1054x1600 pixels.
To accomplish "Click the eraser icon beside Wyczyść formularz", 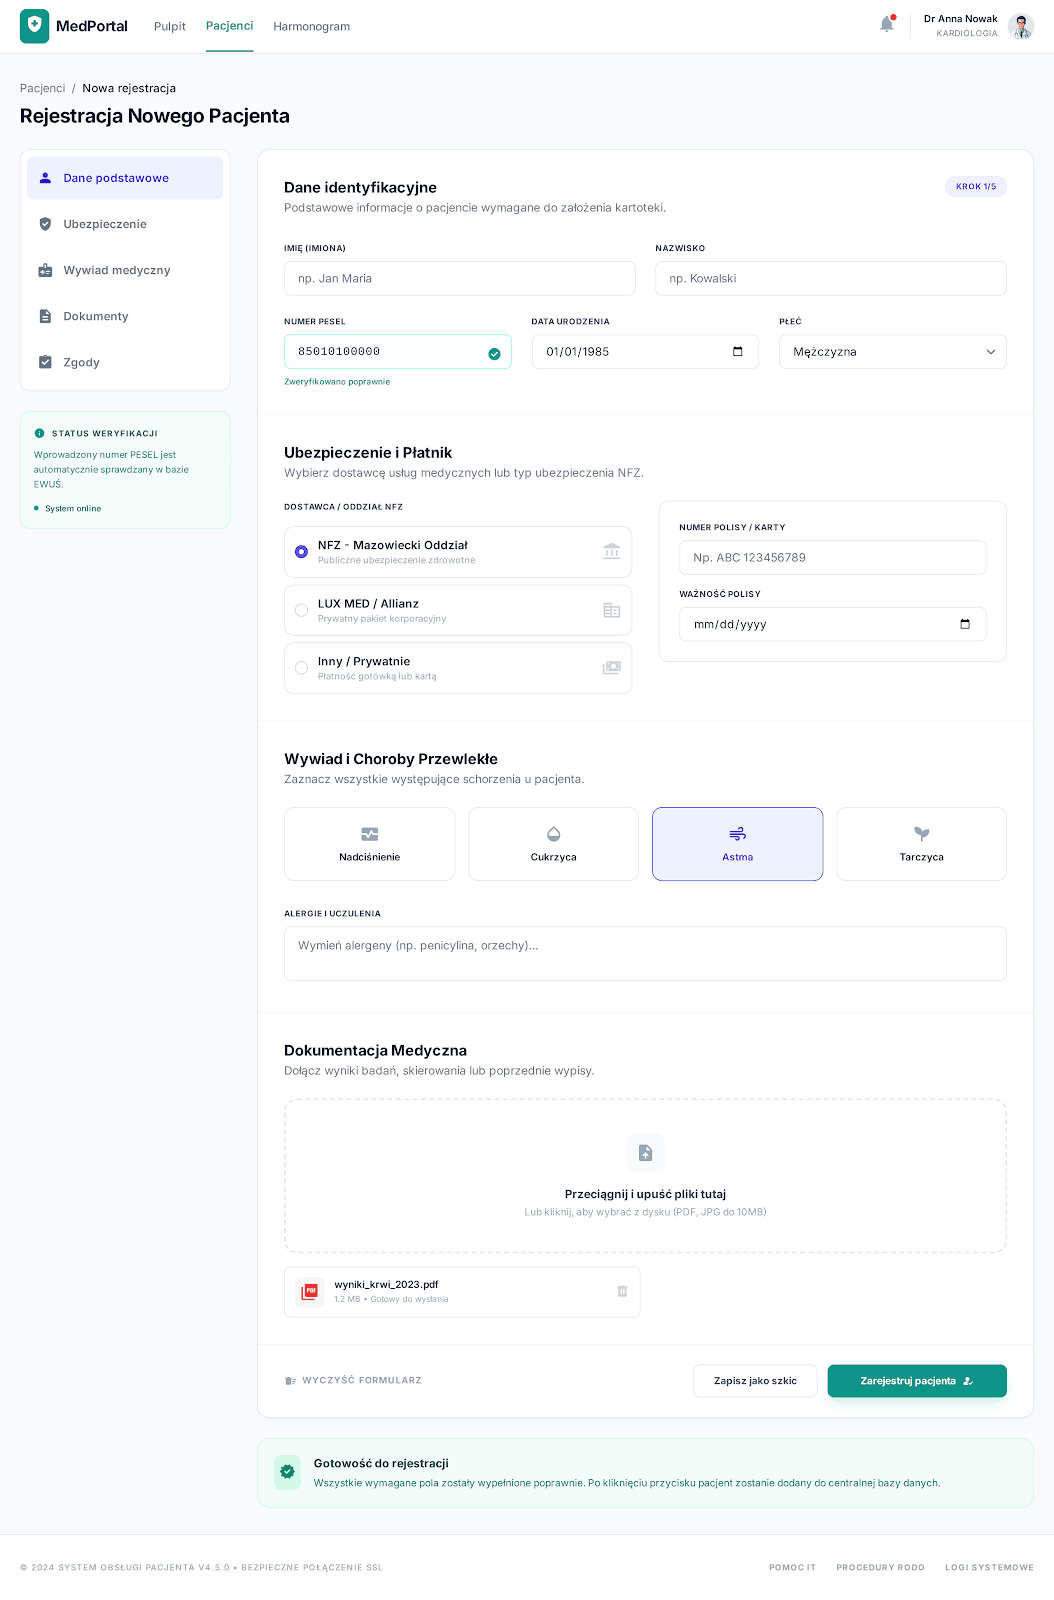I will coord(290,1381).
